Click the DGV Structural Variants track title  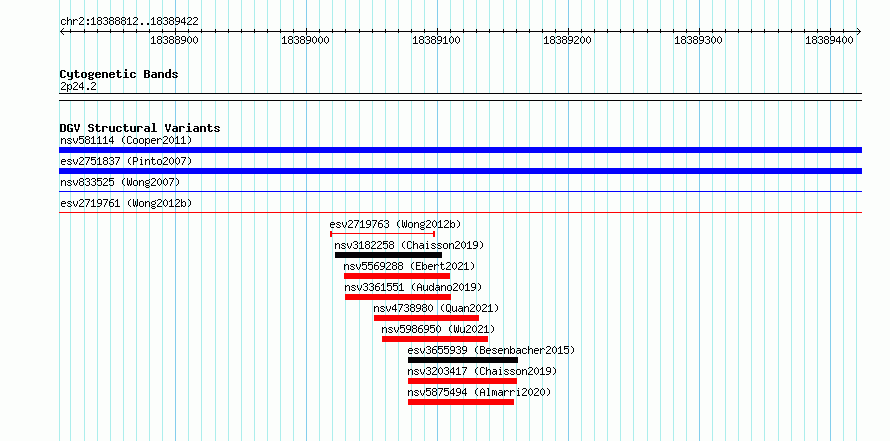pyautogui.click(x=140, y=128)
